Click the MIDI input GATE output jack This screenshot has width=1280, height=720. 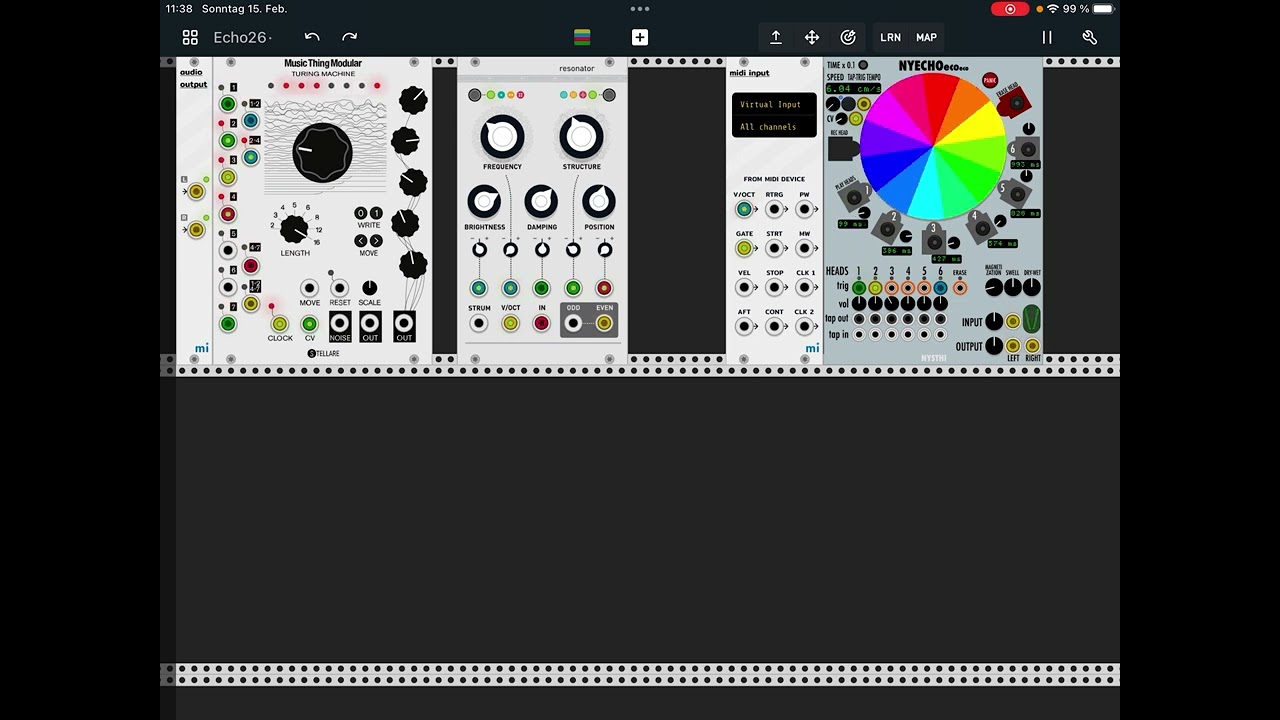coord(744,248)
